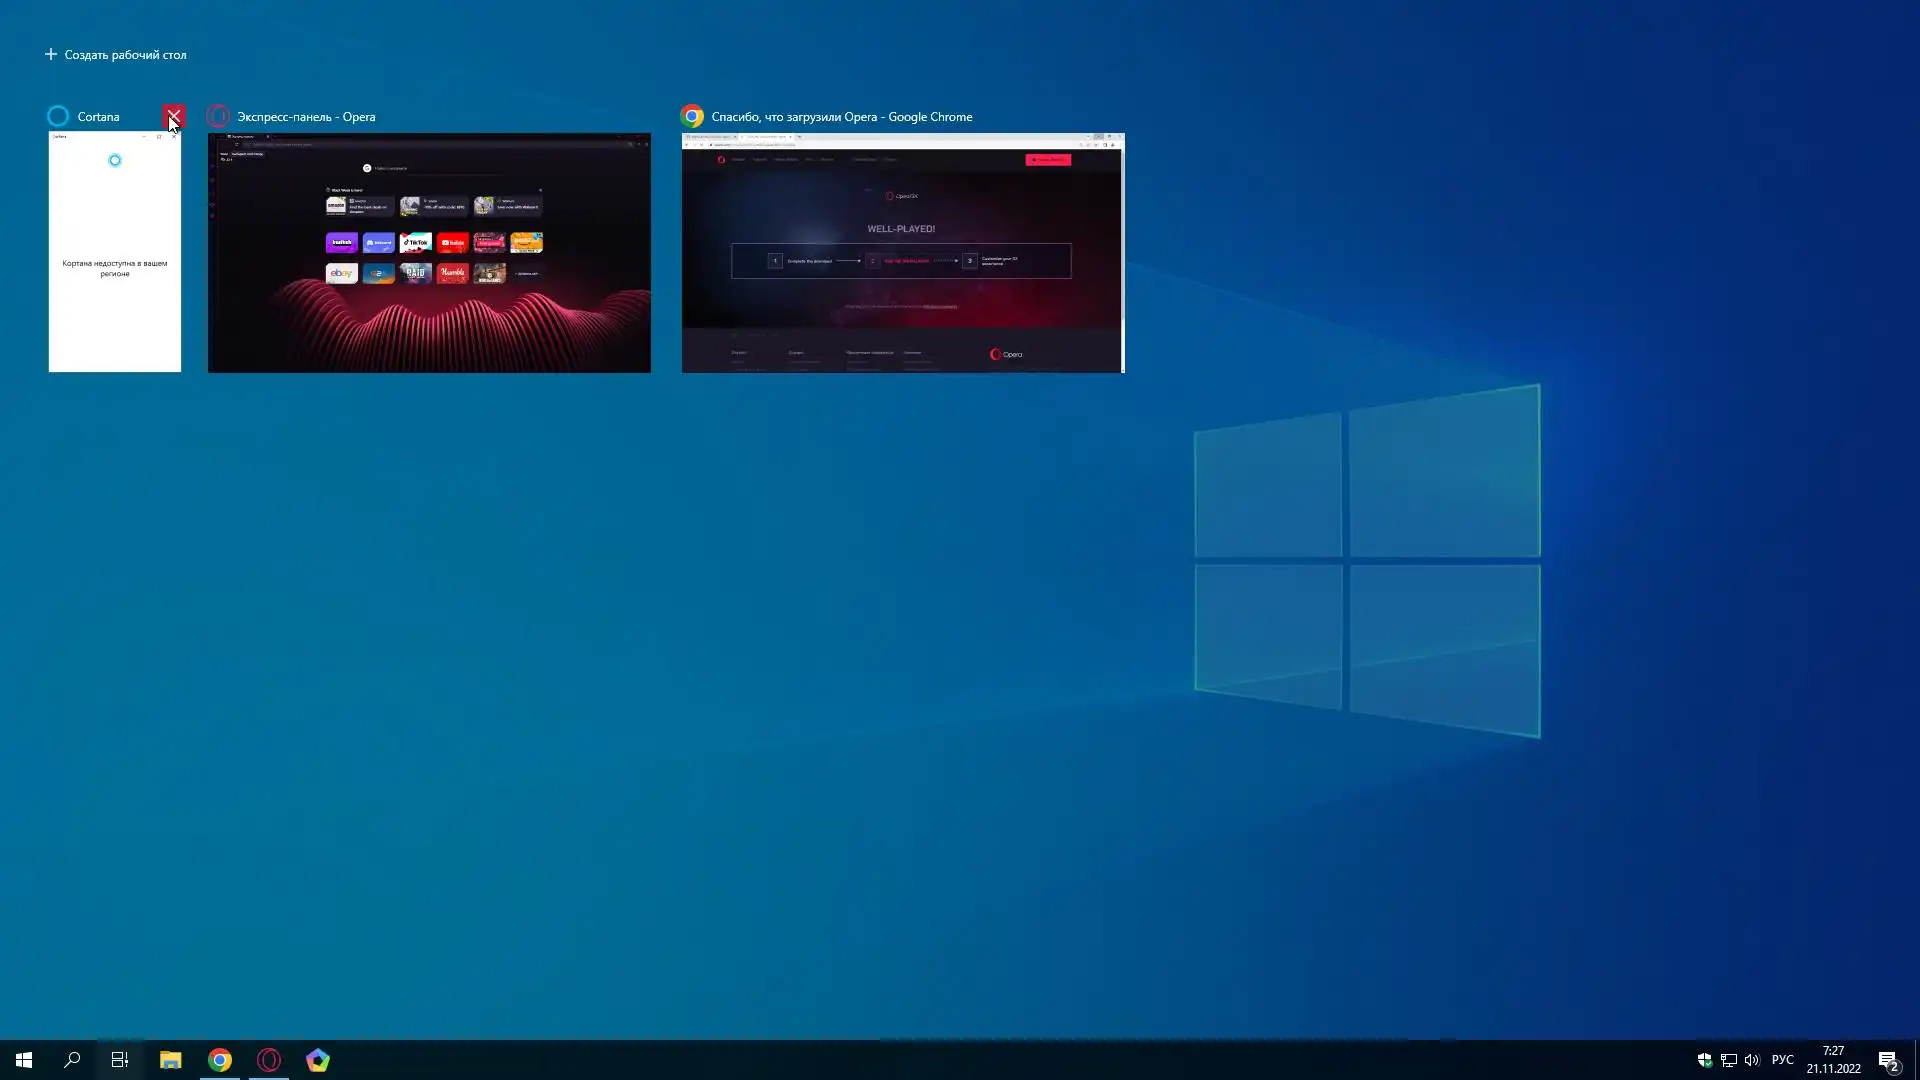The width and height of the screenshot is (1920, 1080).
Task: Open Windows Security shield tray icon
Action: 1705,1060
